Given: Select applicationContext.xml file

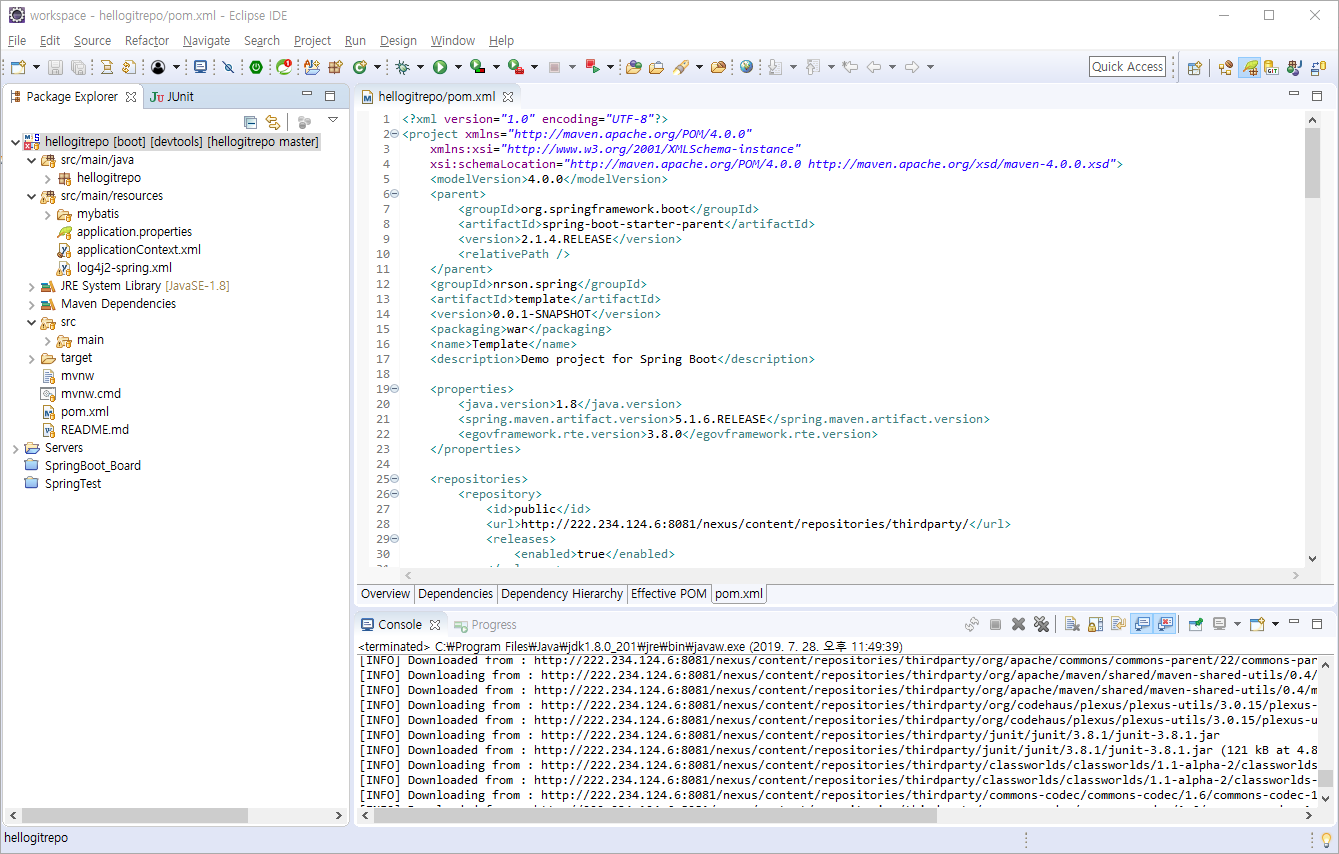Looking at the screenshot, I should click(x=138, y=250).
